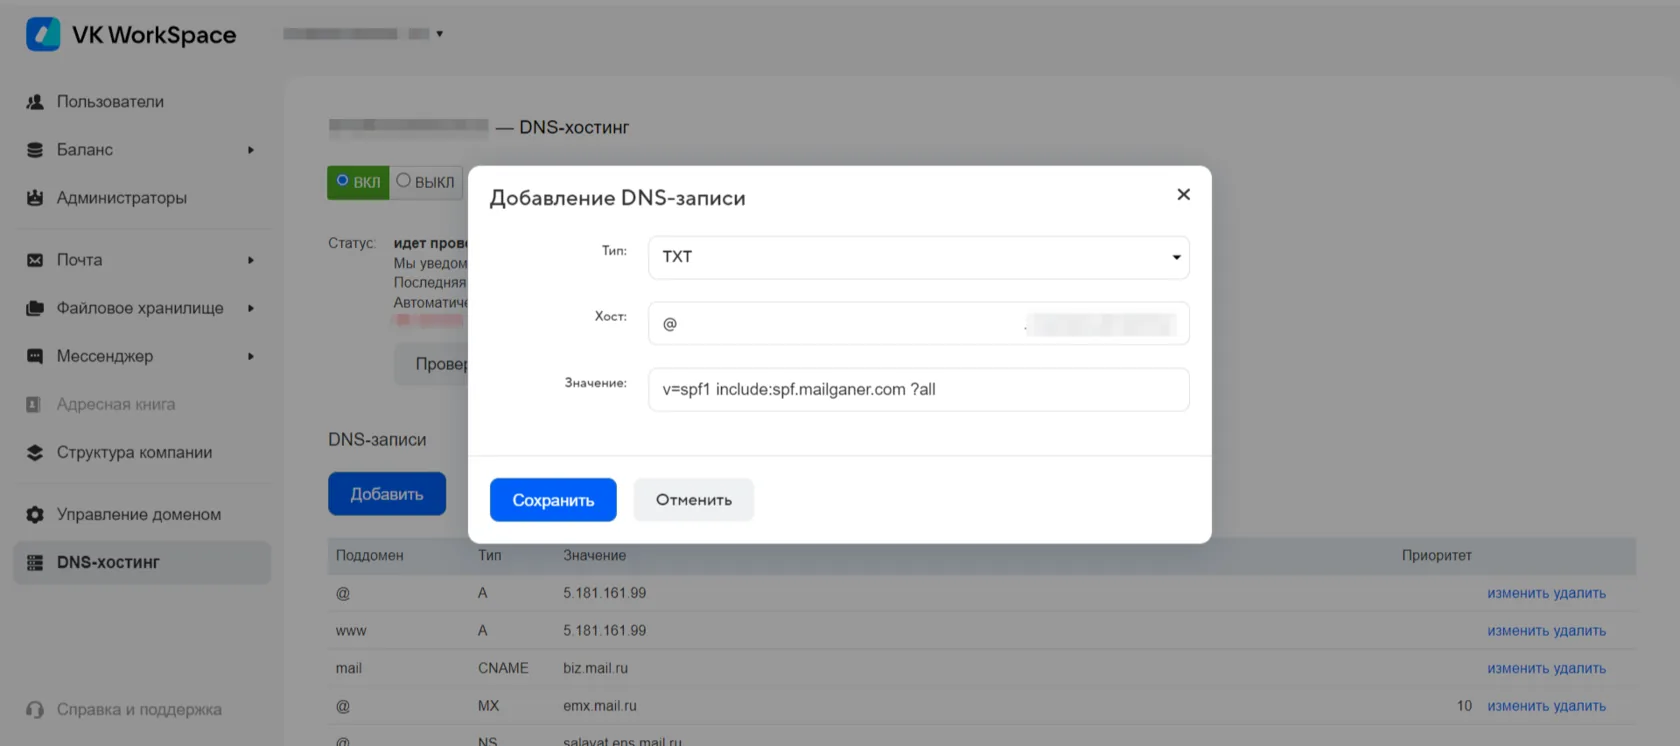Click the Баланс coins icon
The width and height of the screenshot is (1680, 746).
pyautogui.click(x=35, y=150)
